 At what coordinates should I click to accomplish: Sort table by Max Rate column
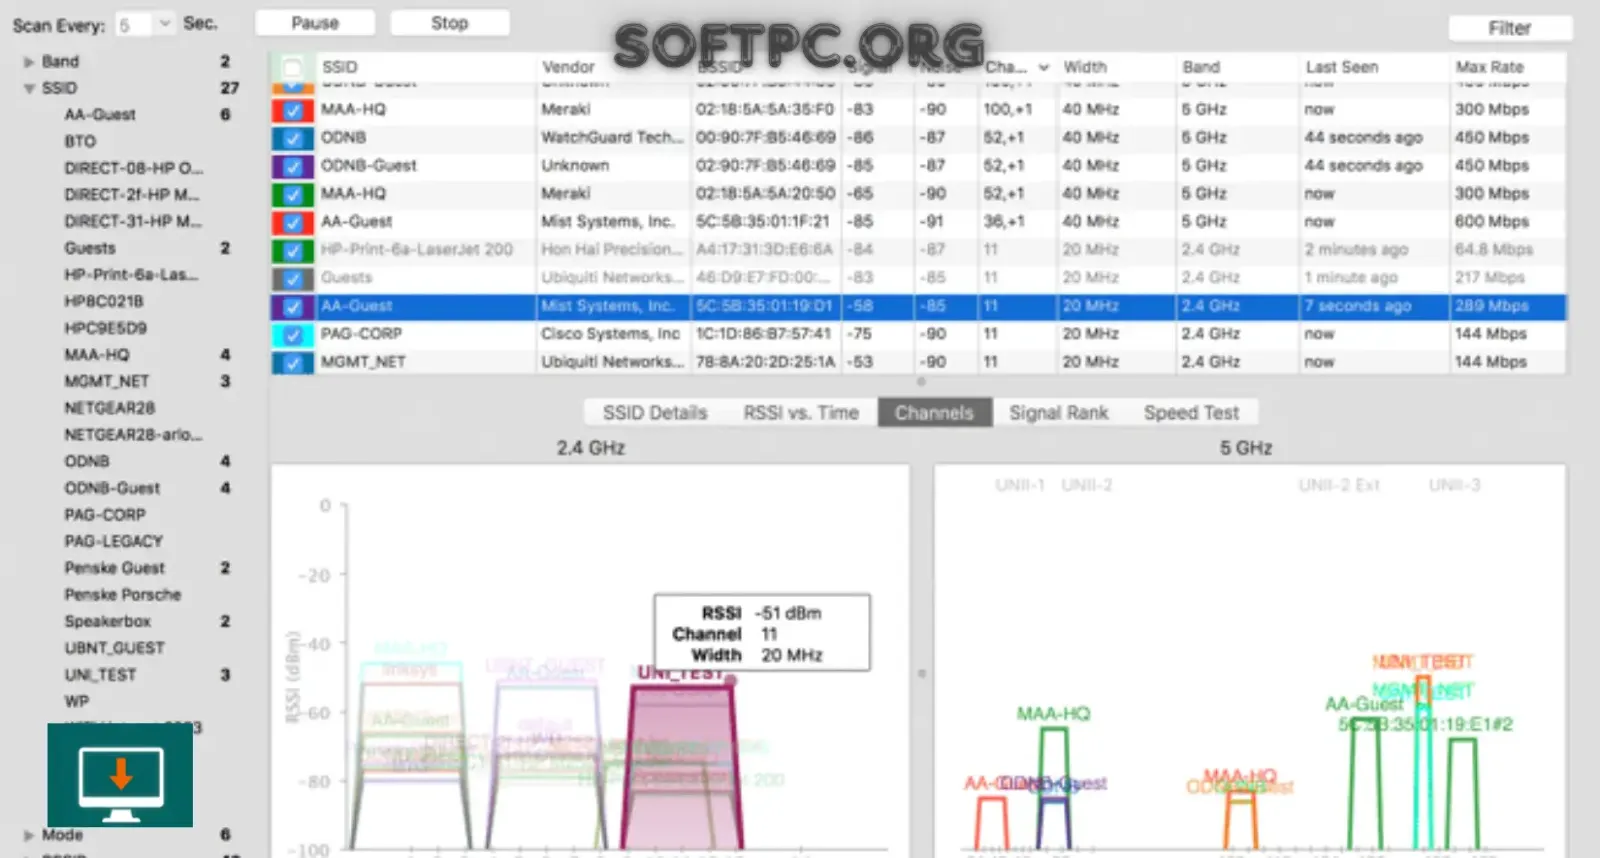click(x=1489, y=67)
